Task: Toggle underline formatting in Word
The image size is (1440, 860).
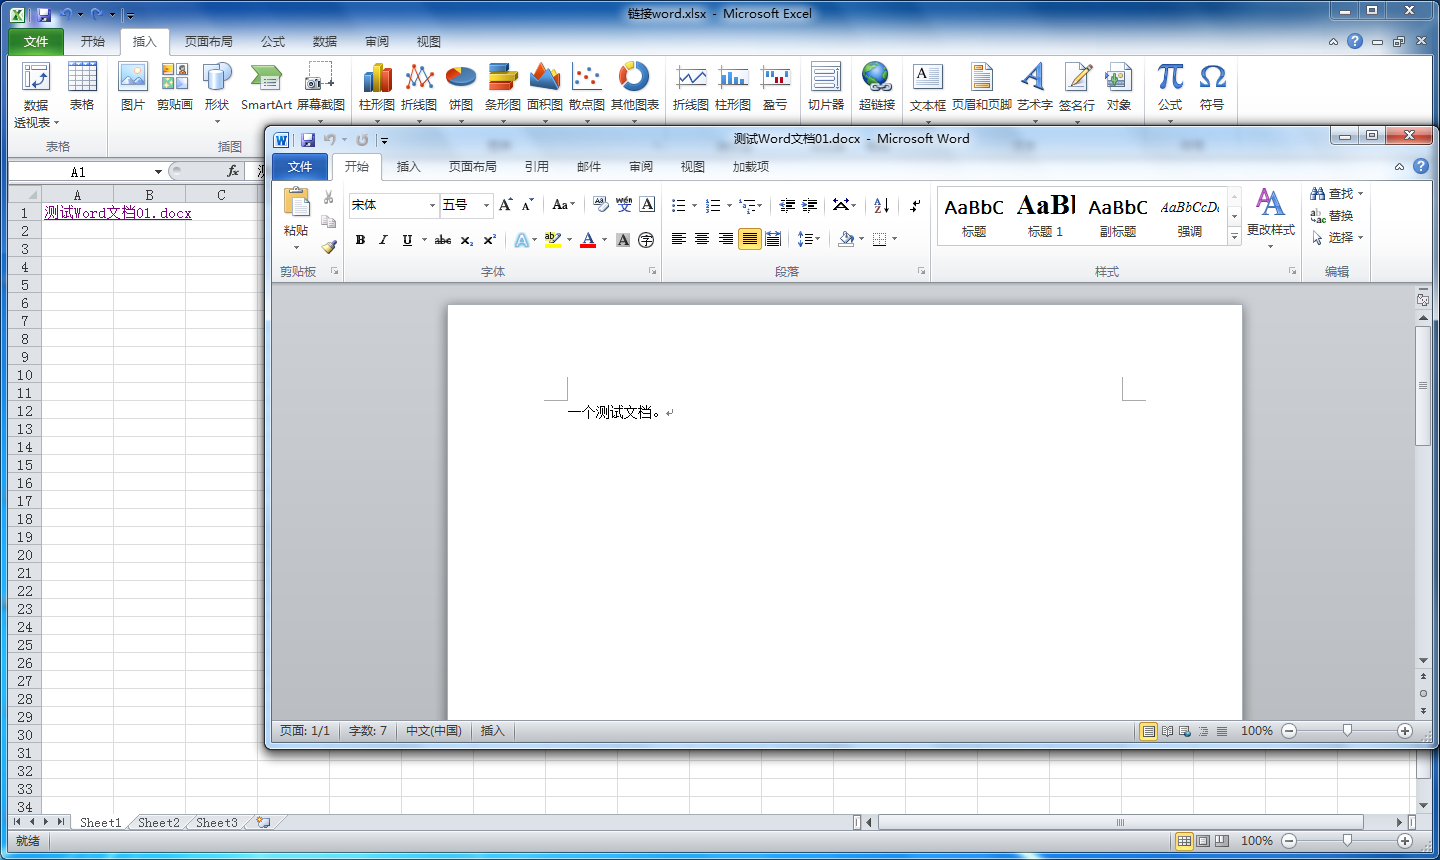Action: click(407, 240)
